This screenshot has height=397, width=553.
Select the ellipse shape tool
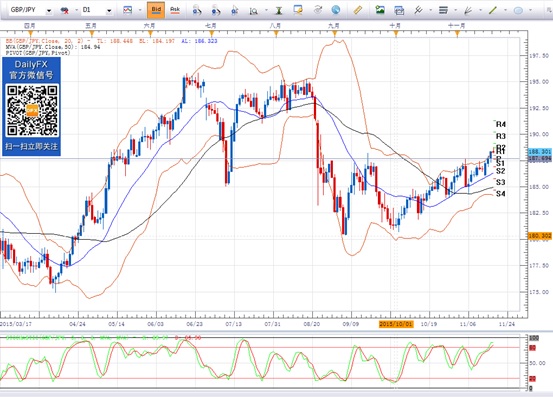518,11
